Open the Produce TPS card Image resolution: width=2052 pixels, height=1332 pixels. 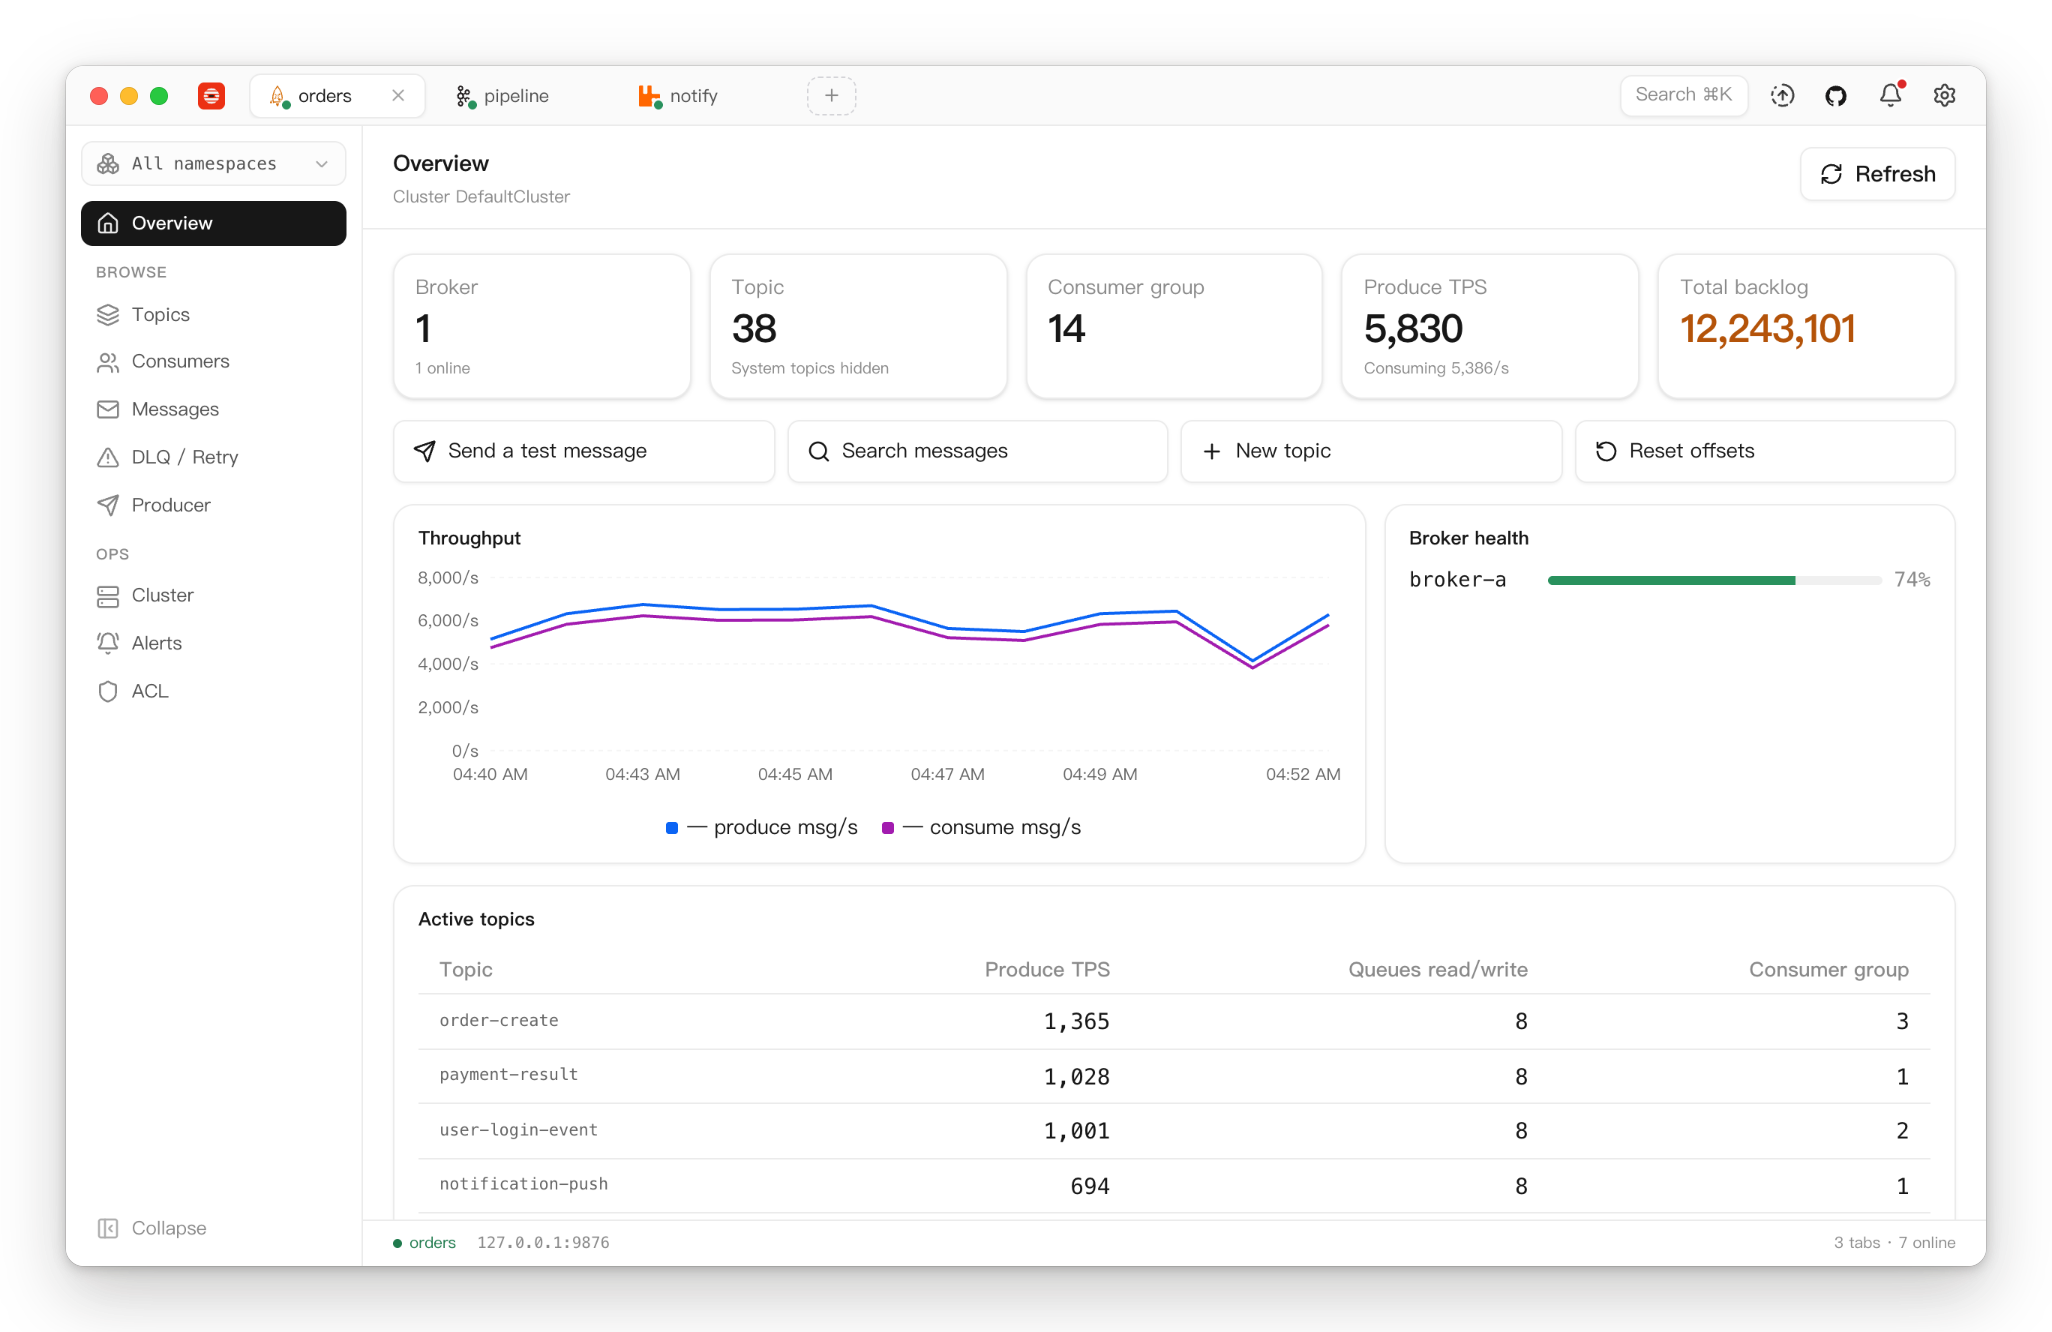pos(1490,326)
